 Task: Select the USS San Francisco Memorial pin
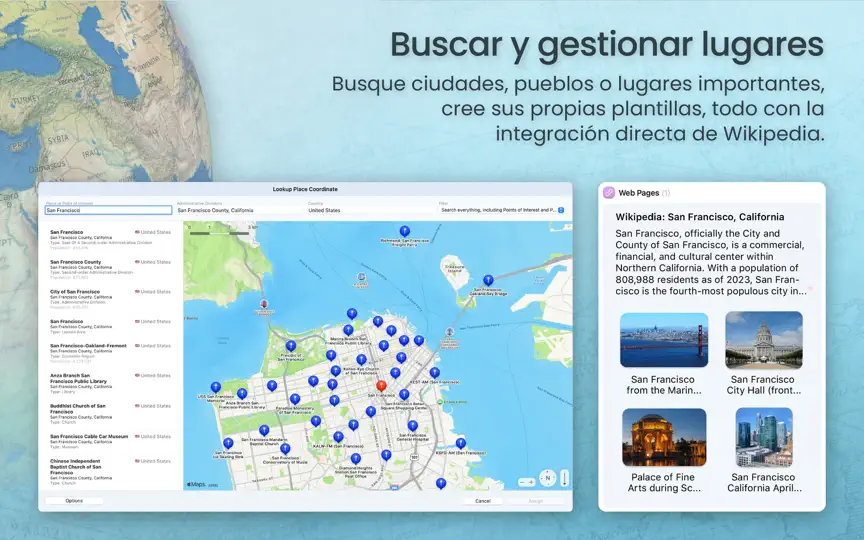click(216, 388)
